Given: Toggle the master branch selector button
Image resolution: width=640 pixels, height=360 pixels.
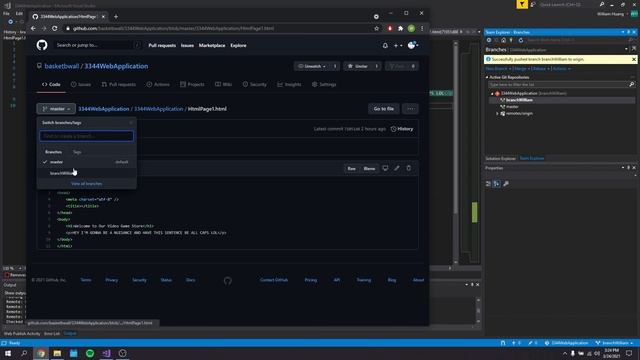Looking at the screenshot, I should [x=56, y=109].
